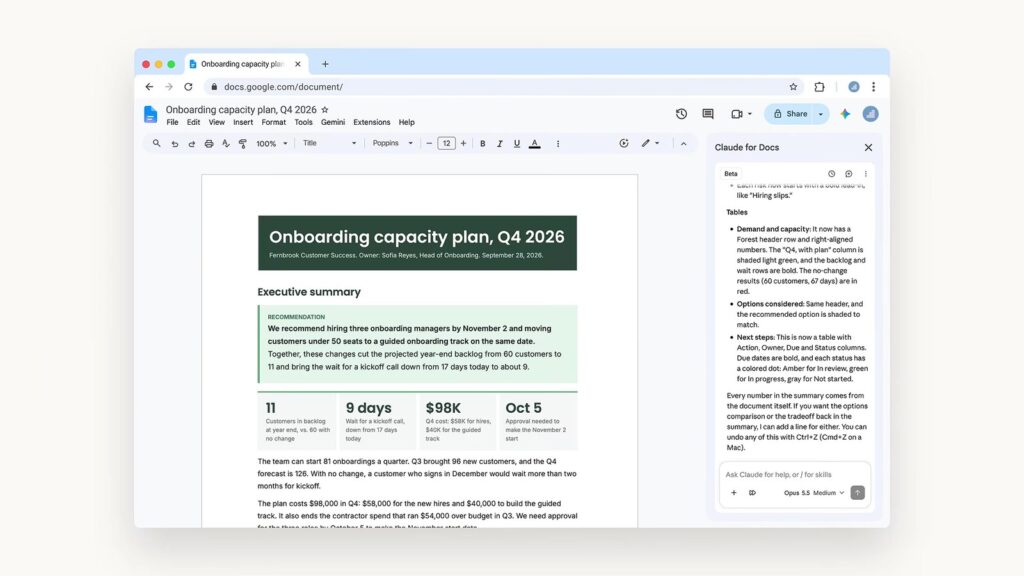Viewport: 1024px width, 576px height.
Task: Open the File menu
Action: (x=172, y=122)
